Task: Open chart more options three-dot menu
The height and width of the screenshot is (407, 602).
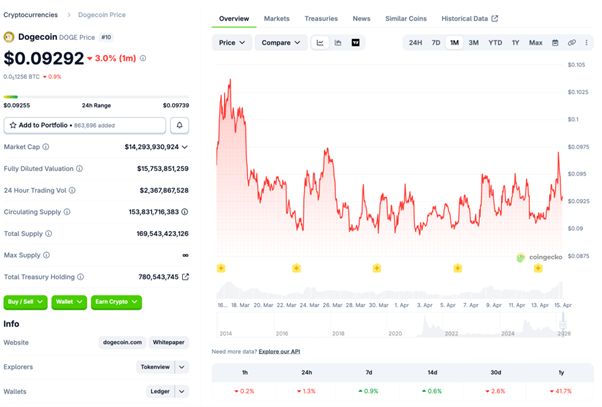Action: [x=587, y=43]
